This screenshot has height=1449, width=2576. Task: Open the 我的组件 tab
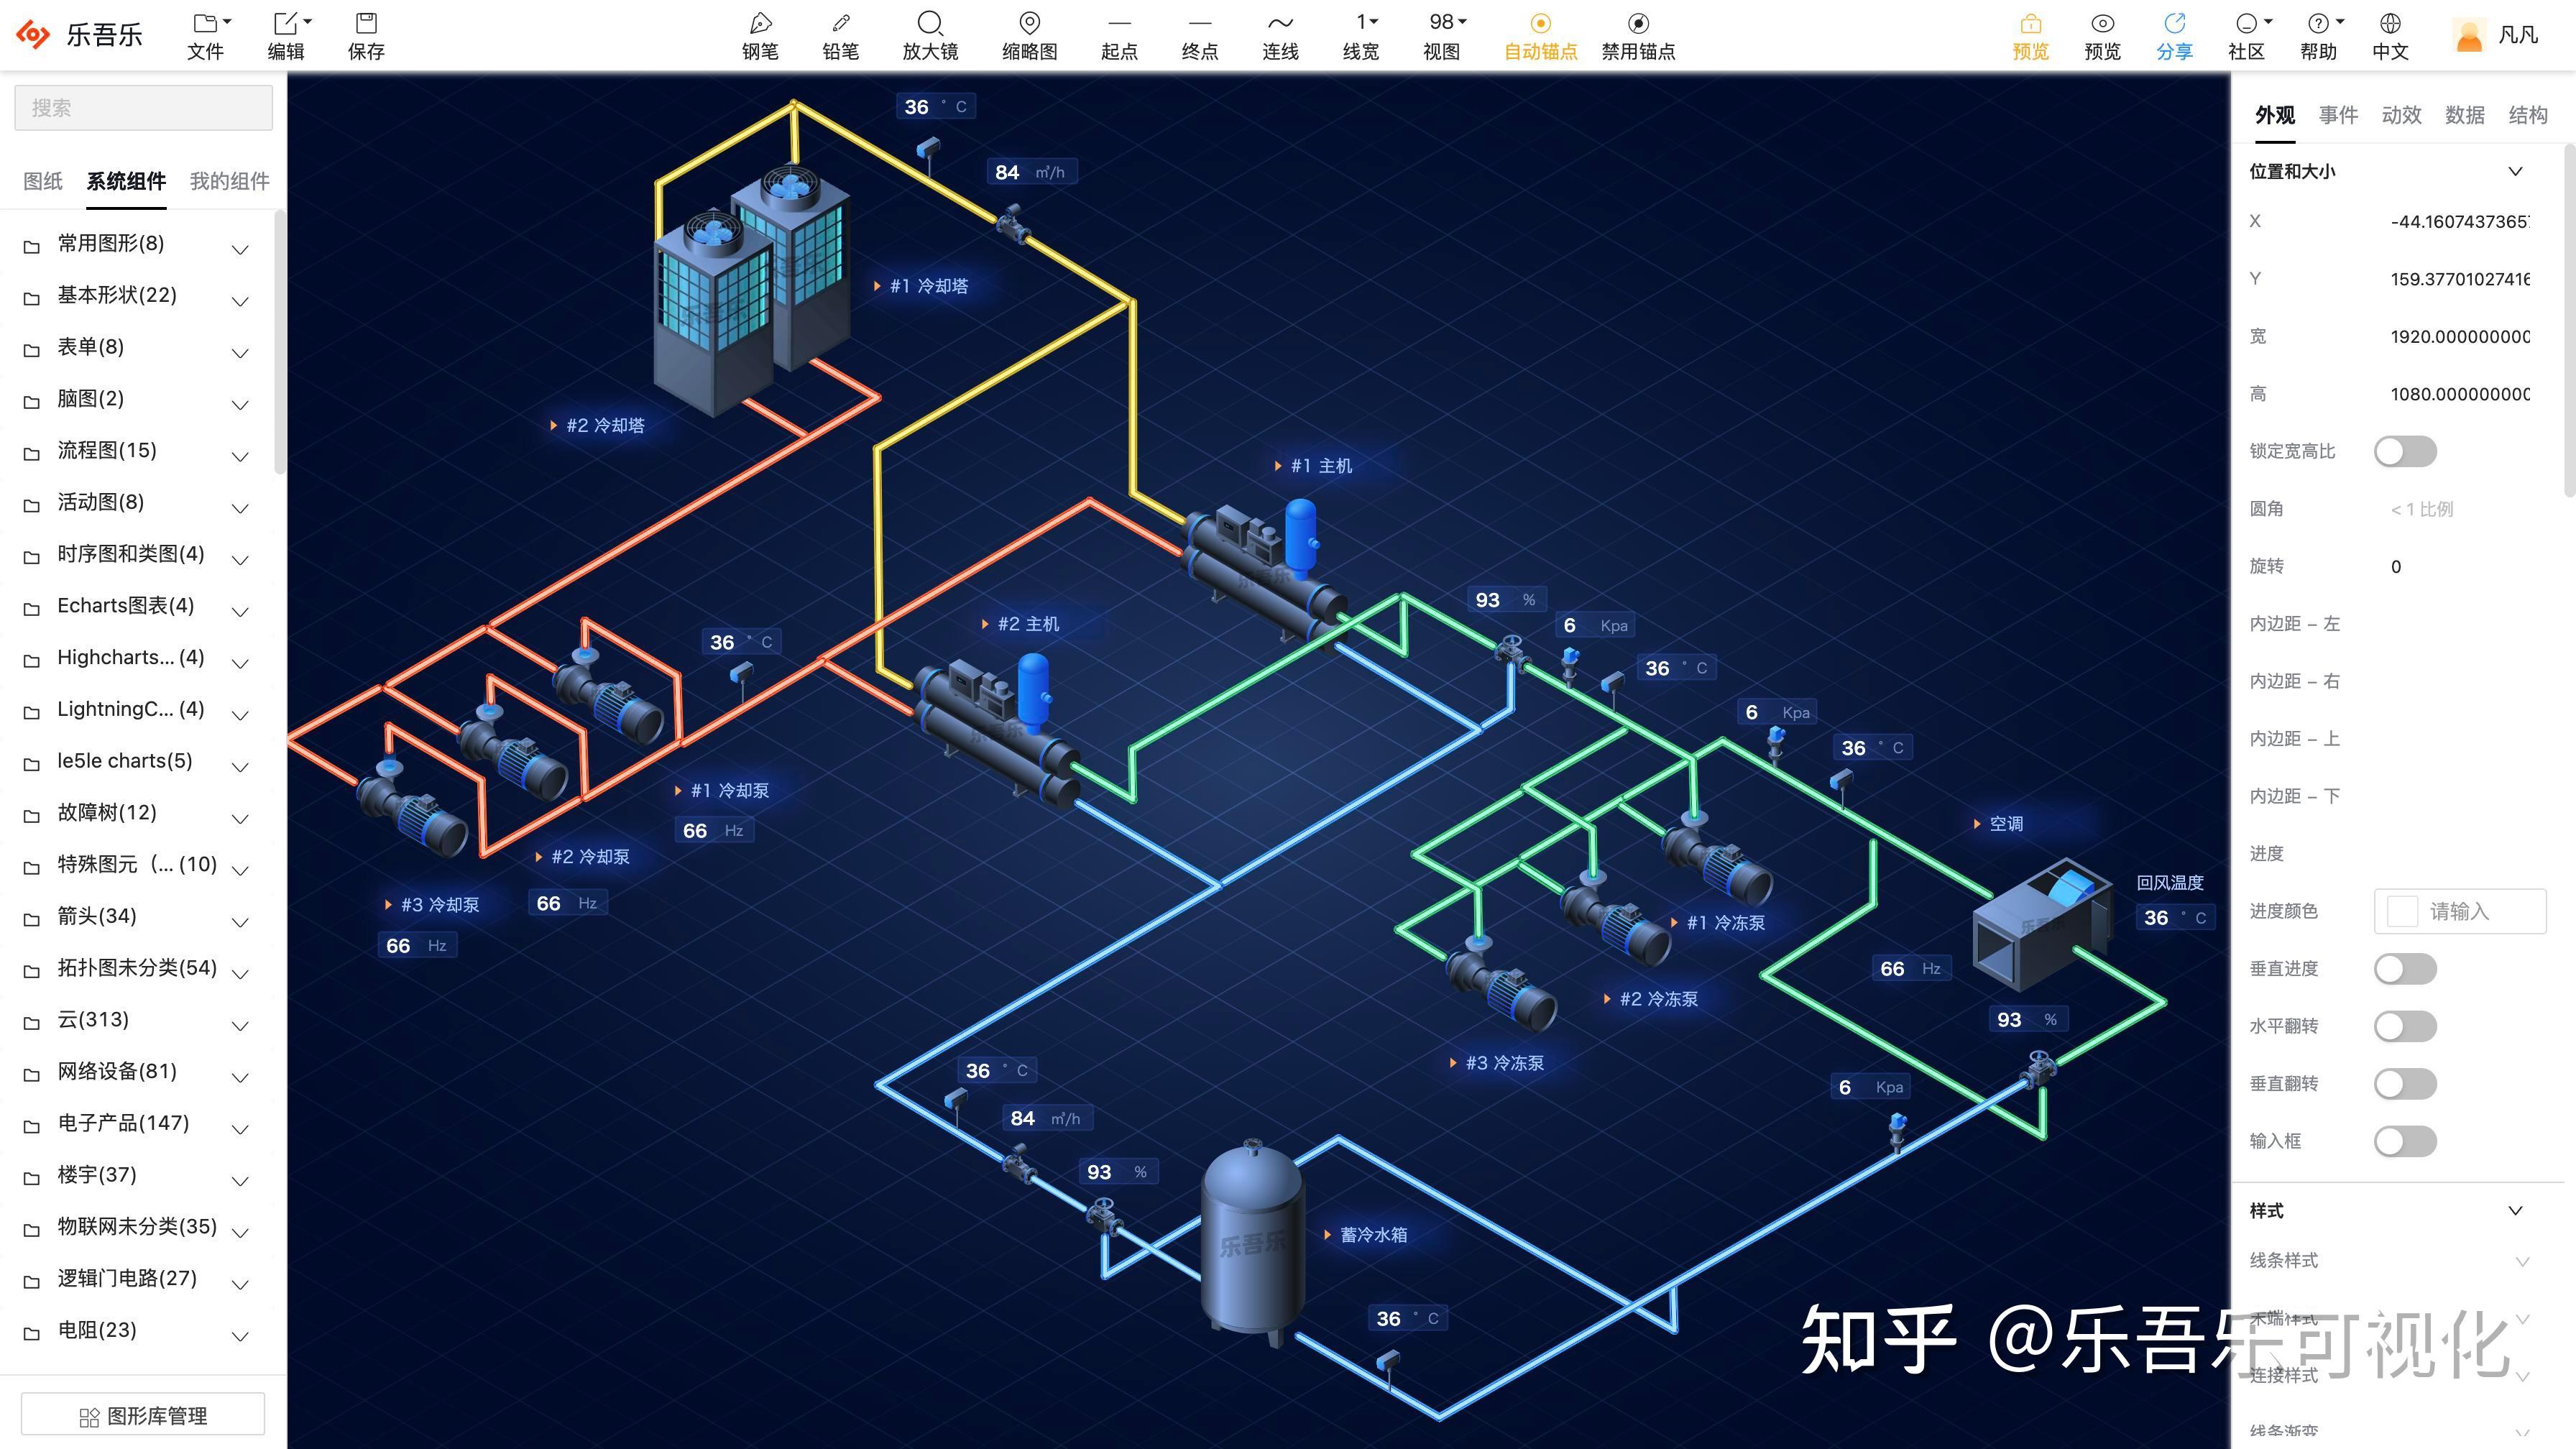coord(228,181)
